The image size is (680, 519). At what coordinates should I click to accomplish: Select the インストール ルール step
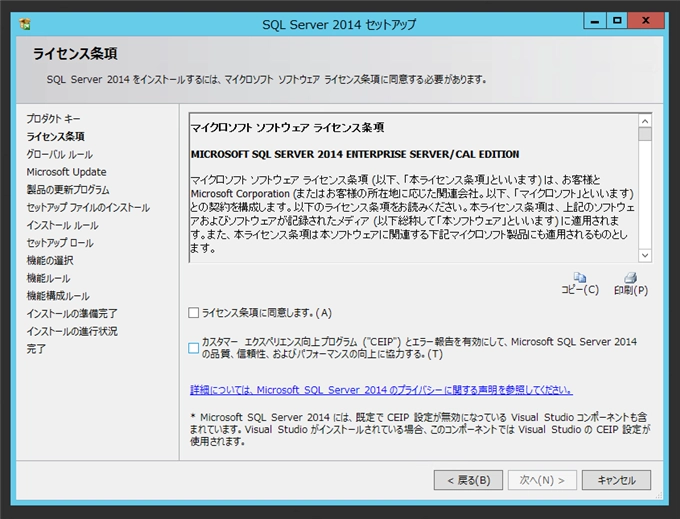(x=62, y=225)
